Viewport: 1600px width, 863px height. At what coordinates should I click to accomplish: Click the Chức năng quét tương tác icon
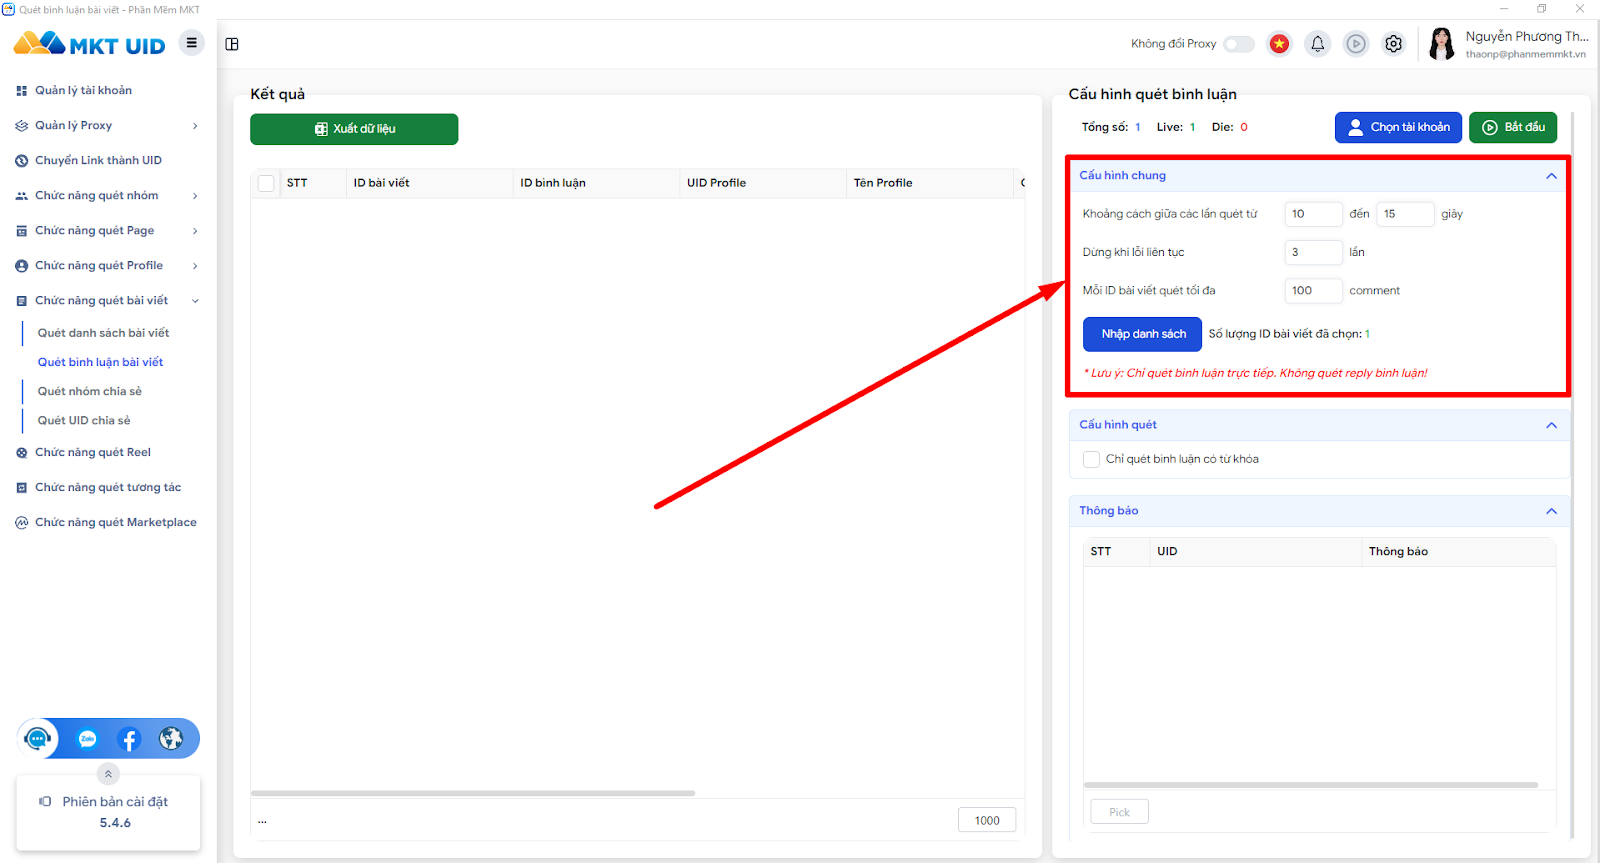click(22, 488)
